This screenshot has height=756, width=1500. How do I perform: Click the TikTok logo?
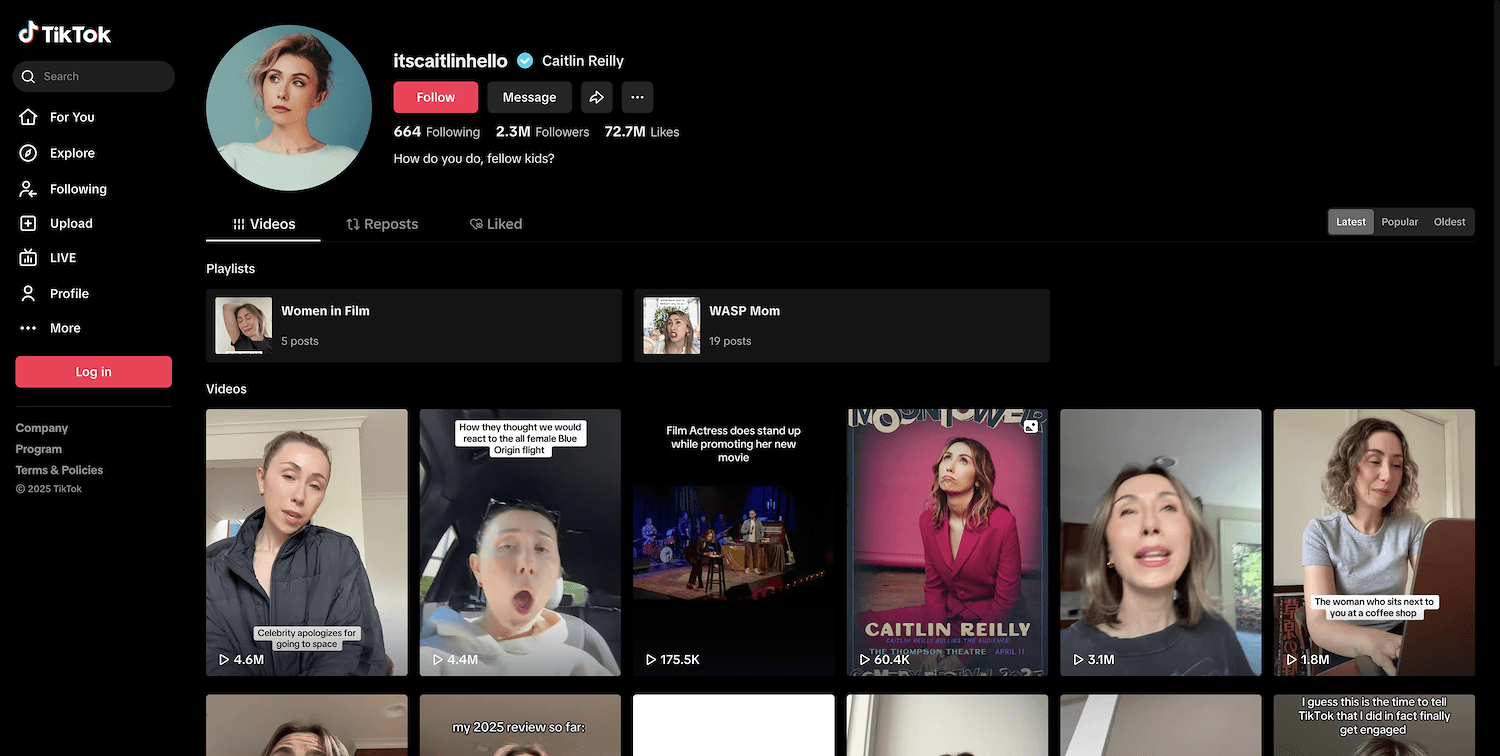[65, 33]
